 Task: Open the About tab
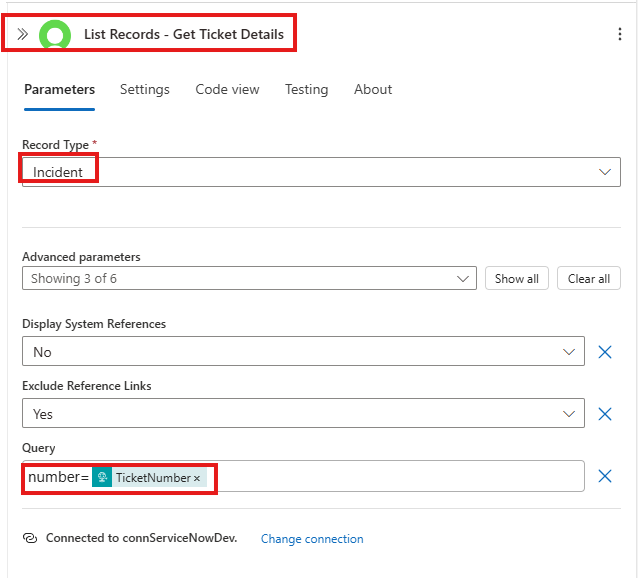pyautogui.click(x=373, y=89)
